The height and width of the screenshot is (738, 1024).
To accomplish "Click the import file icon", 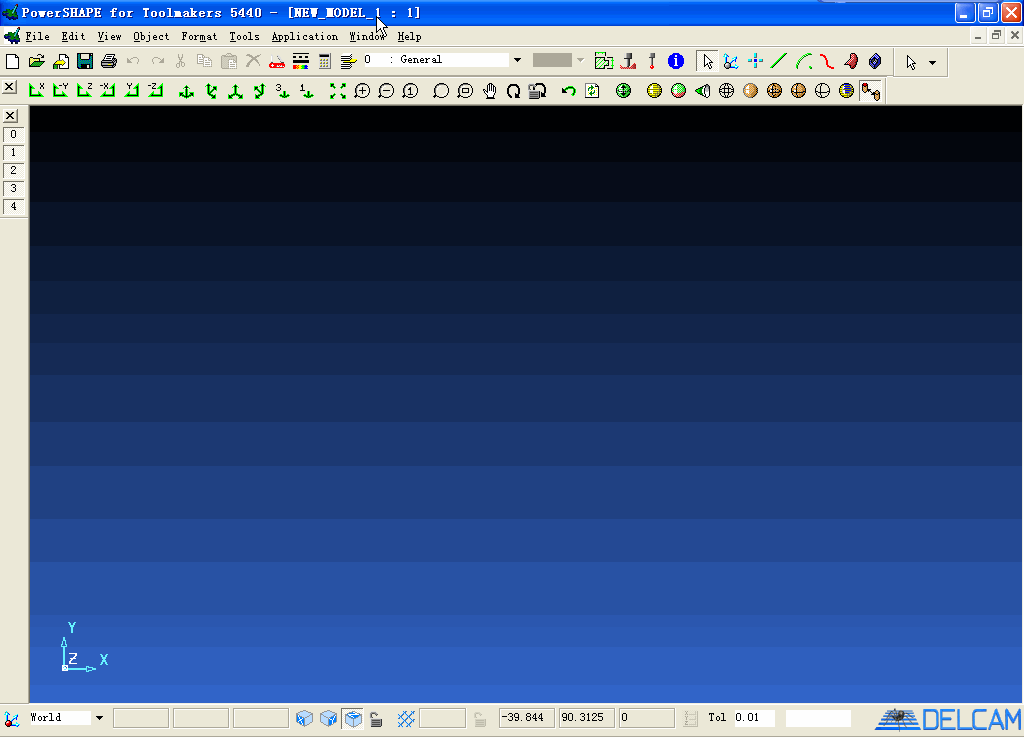I will pyautogui.click(x=61, y=61).
